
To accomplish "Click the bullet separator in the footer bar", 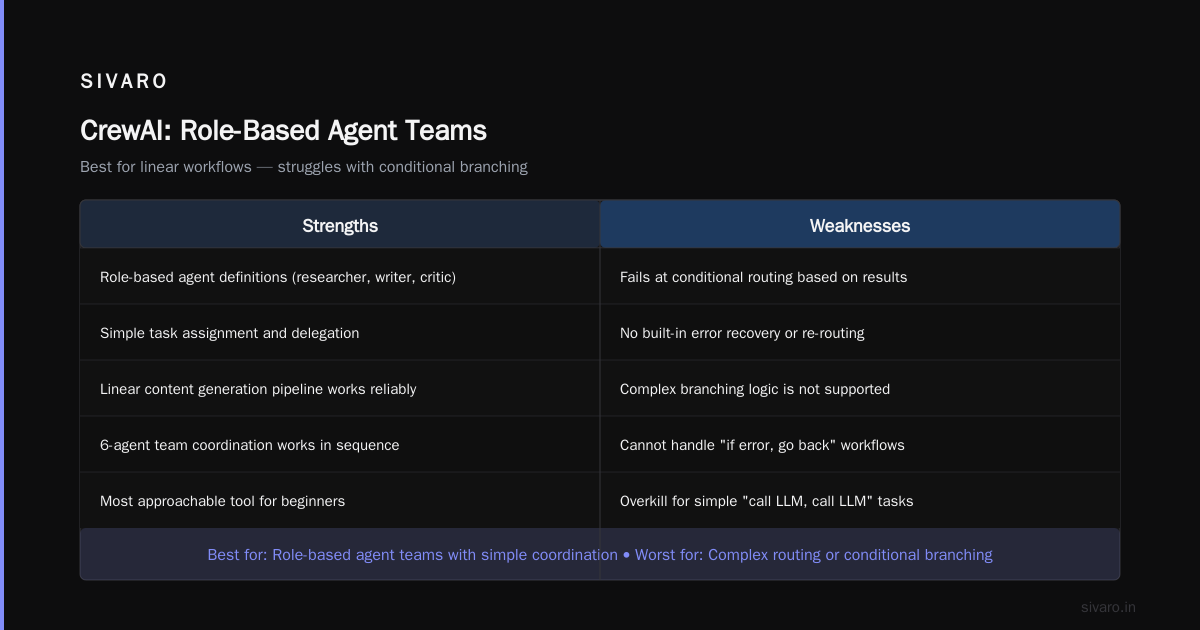I will coord(626,554).
